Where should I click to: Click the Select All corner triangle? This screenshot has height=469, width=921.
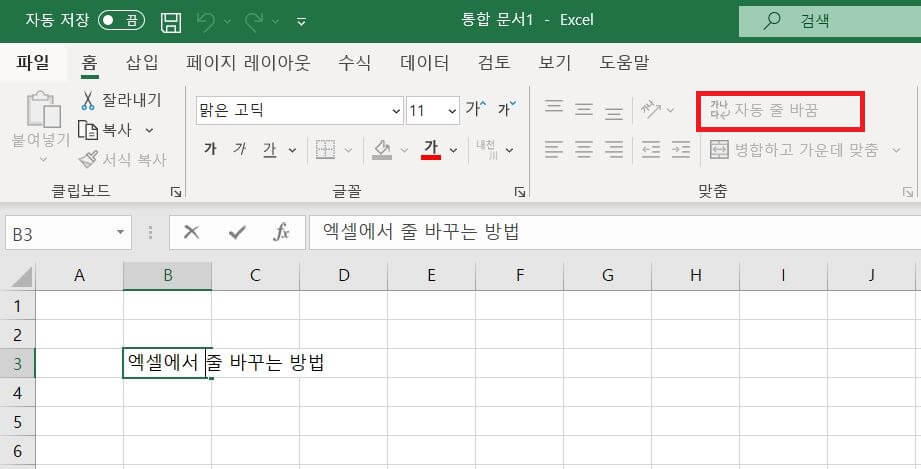click(x=21, y=276)
